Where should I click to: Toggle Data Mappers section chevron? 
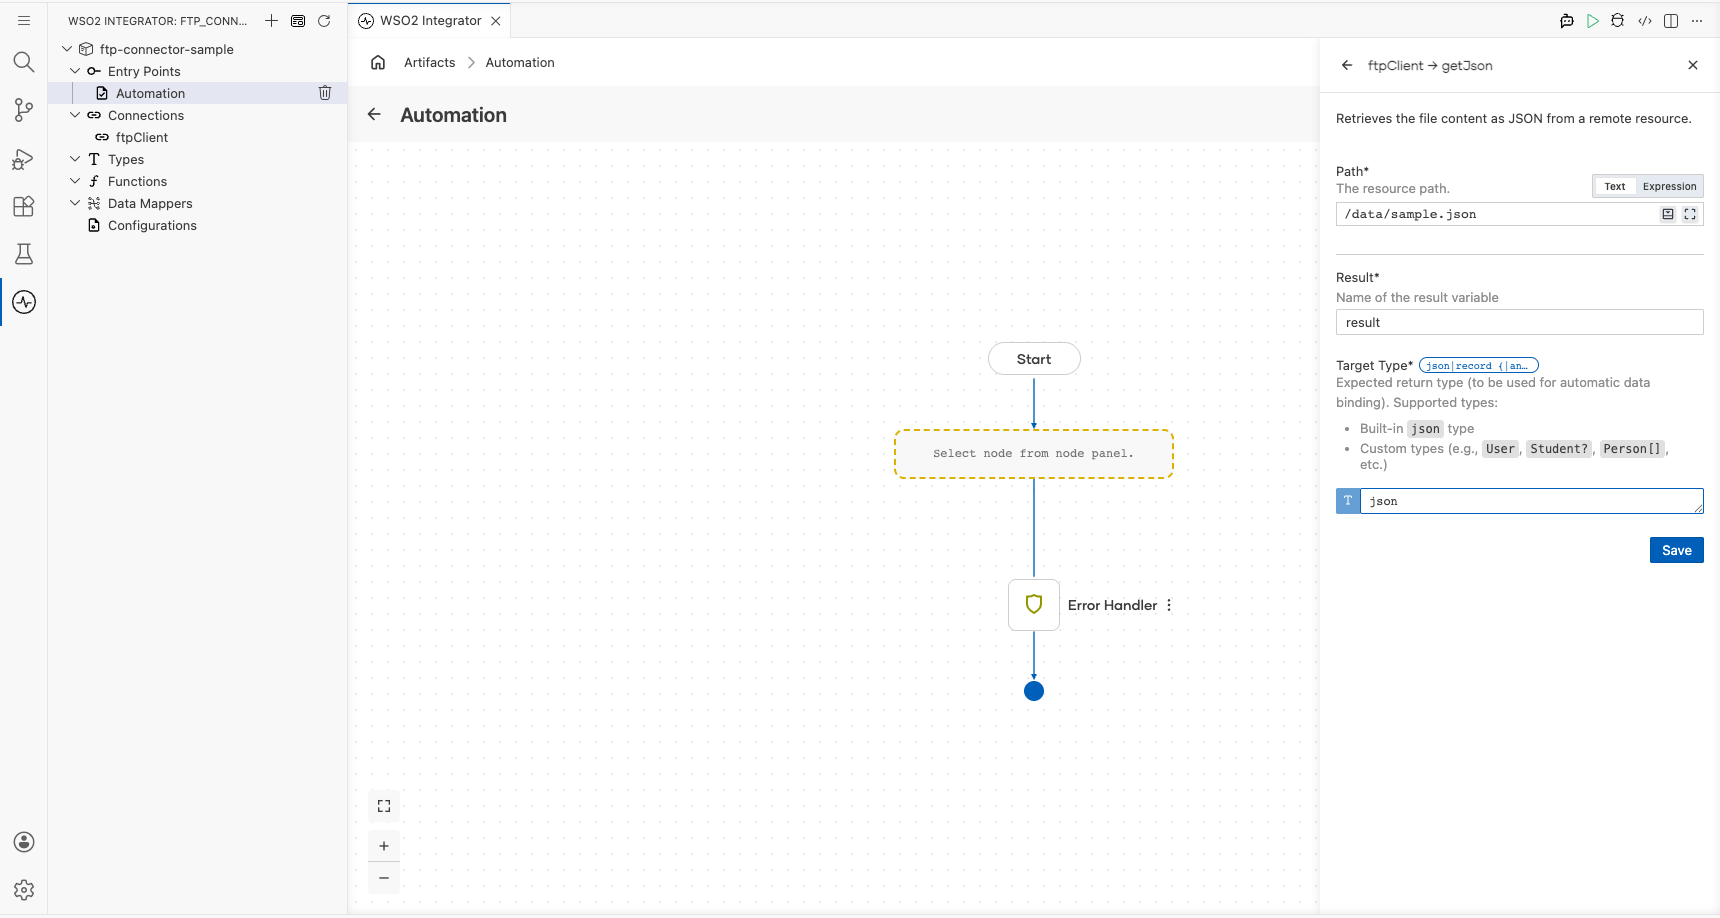click(x=75, y=203)
